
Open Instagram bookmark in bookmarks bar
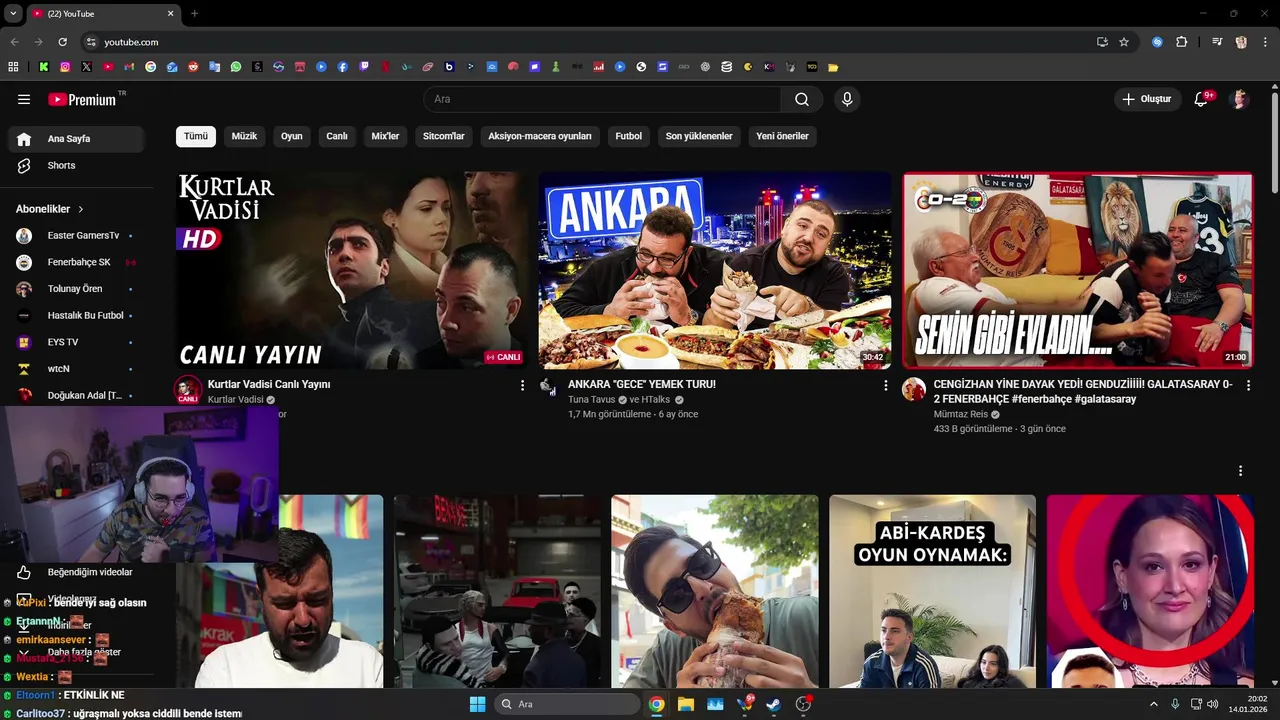coord(65,67)
